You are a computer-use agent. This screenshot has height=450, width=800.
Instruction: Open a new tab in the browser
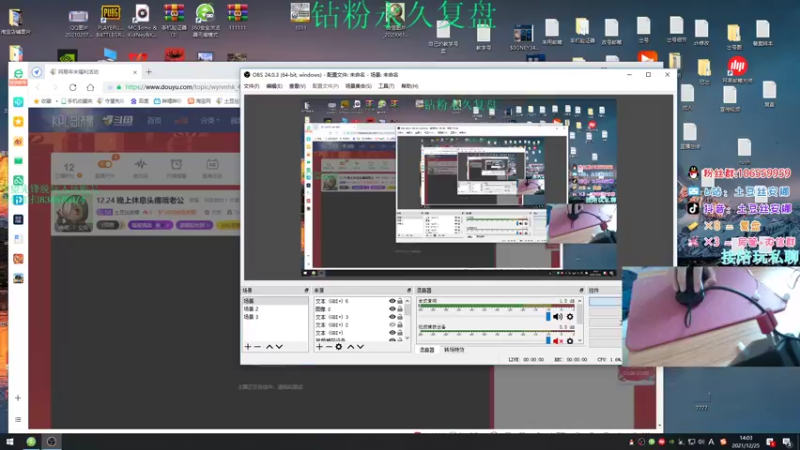tap(149, 72)
